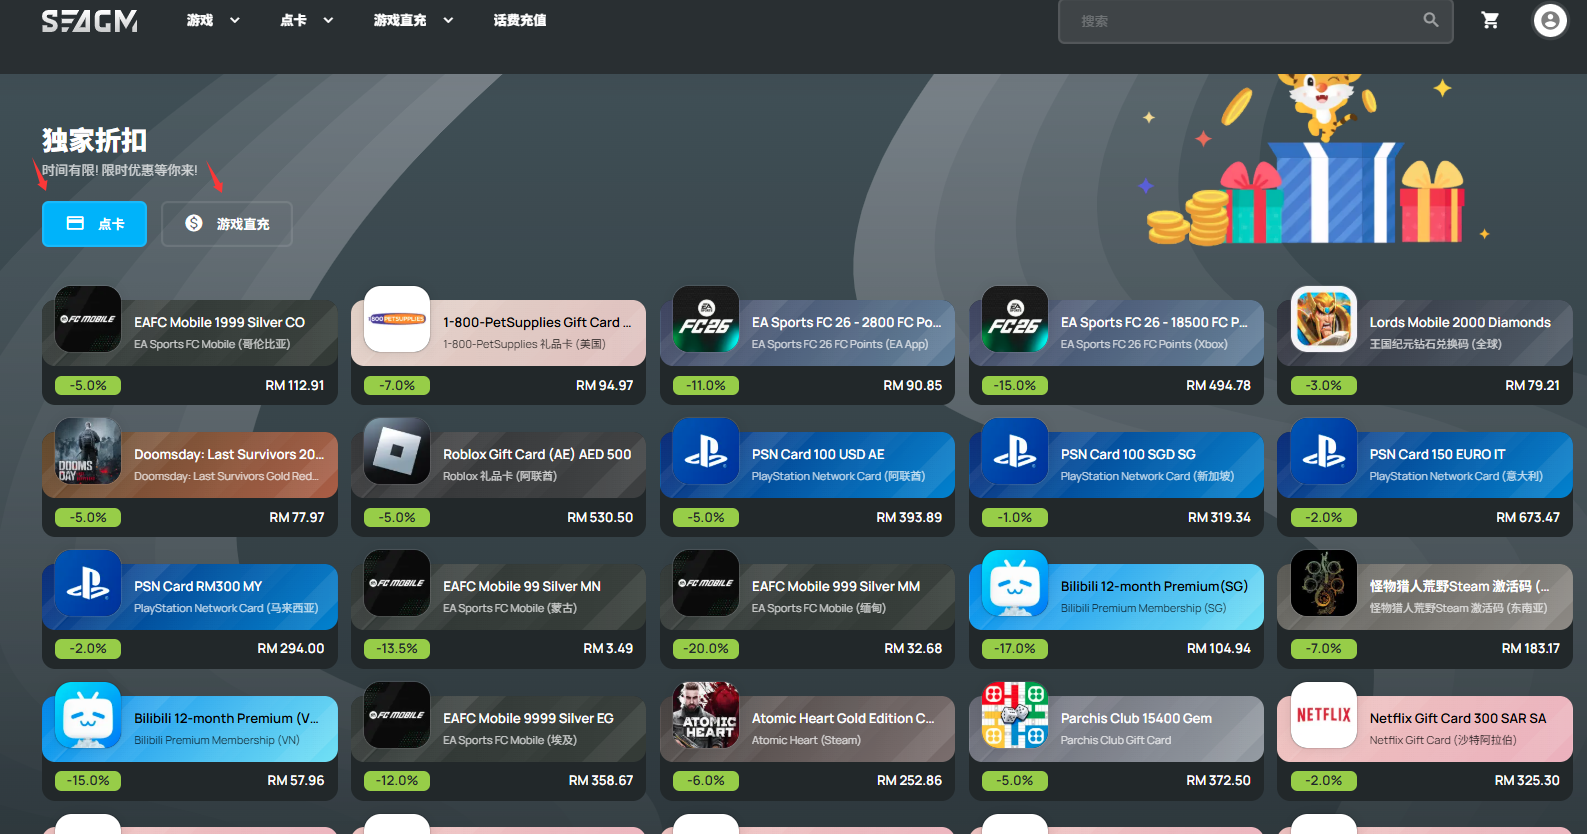Open EA Sports FC 26 18500 Points icon

1015,319
